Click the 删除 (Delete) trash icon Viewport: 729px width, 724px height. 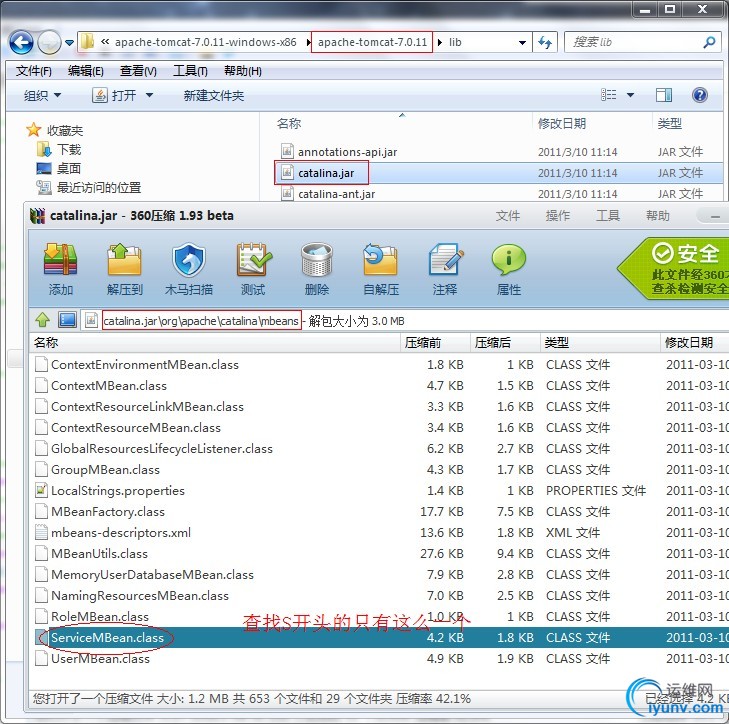pyautogui.click(x=317, y=260)
